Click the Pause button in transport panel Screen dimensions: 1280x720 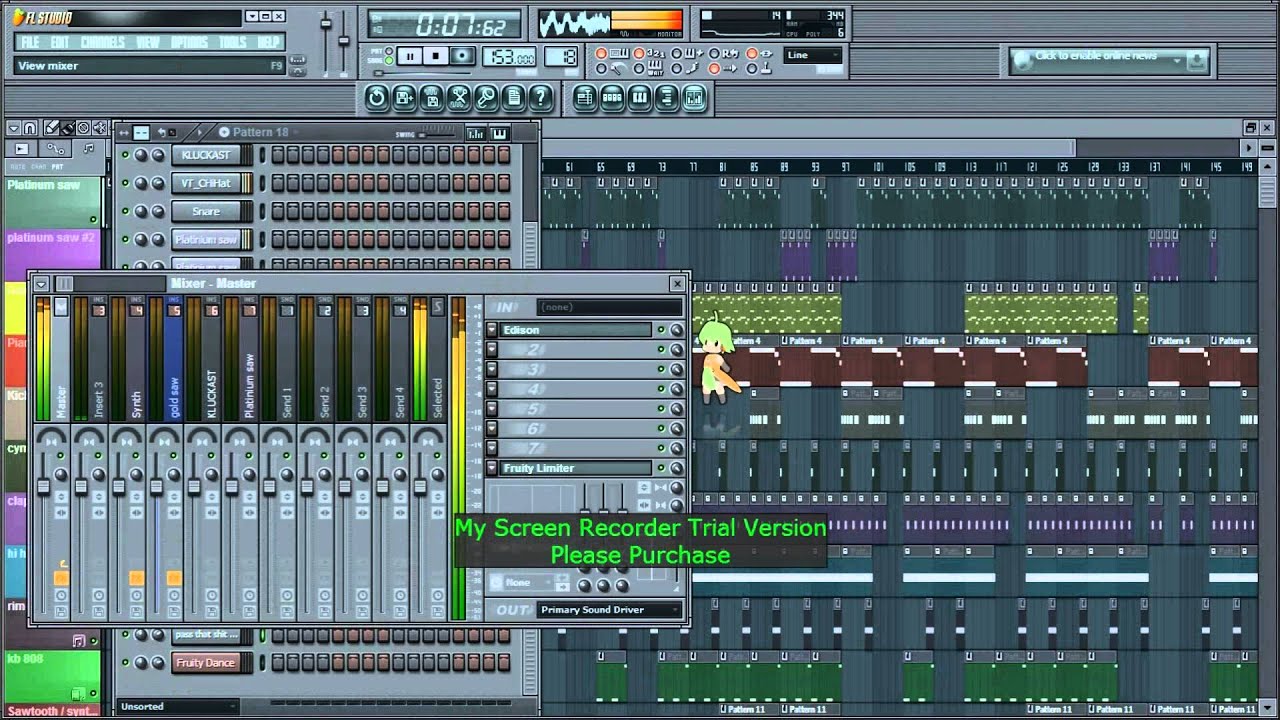[410, 56]
